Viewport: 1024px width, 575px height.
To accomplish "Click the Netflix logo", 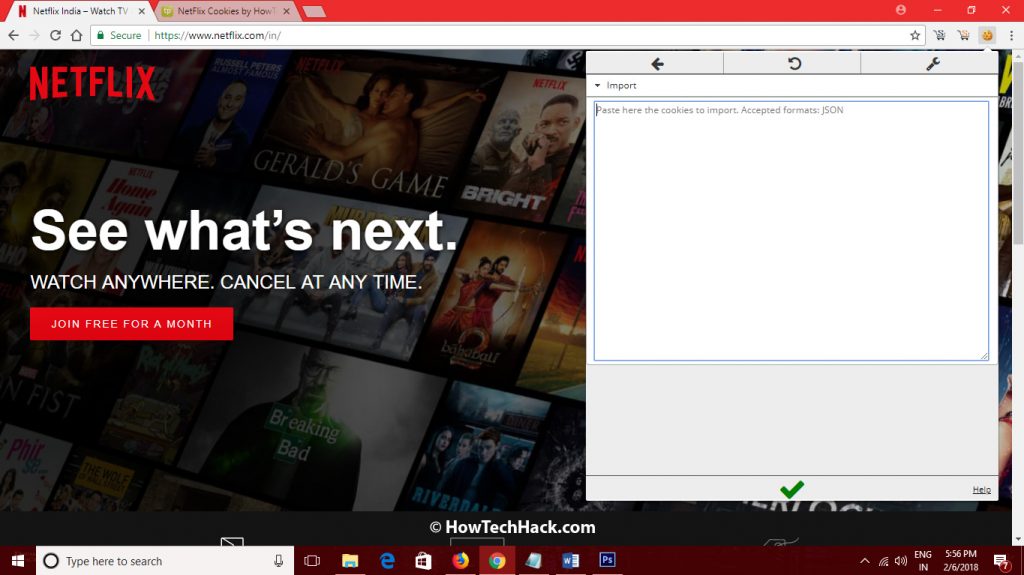I will pyautogui.click(x=92, y=83).
